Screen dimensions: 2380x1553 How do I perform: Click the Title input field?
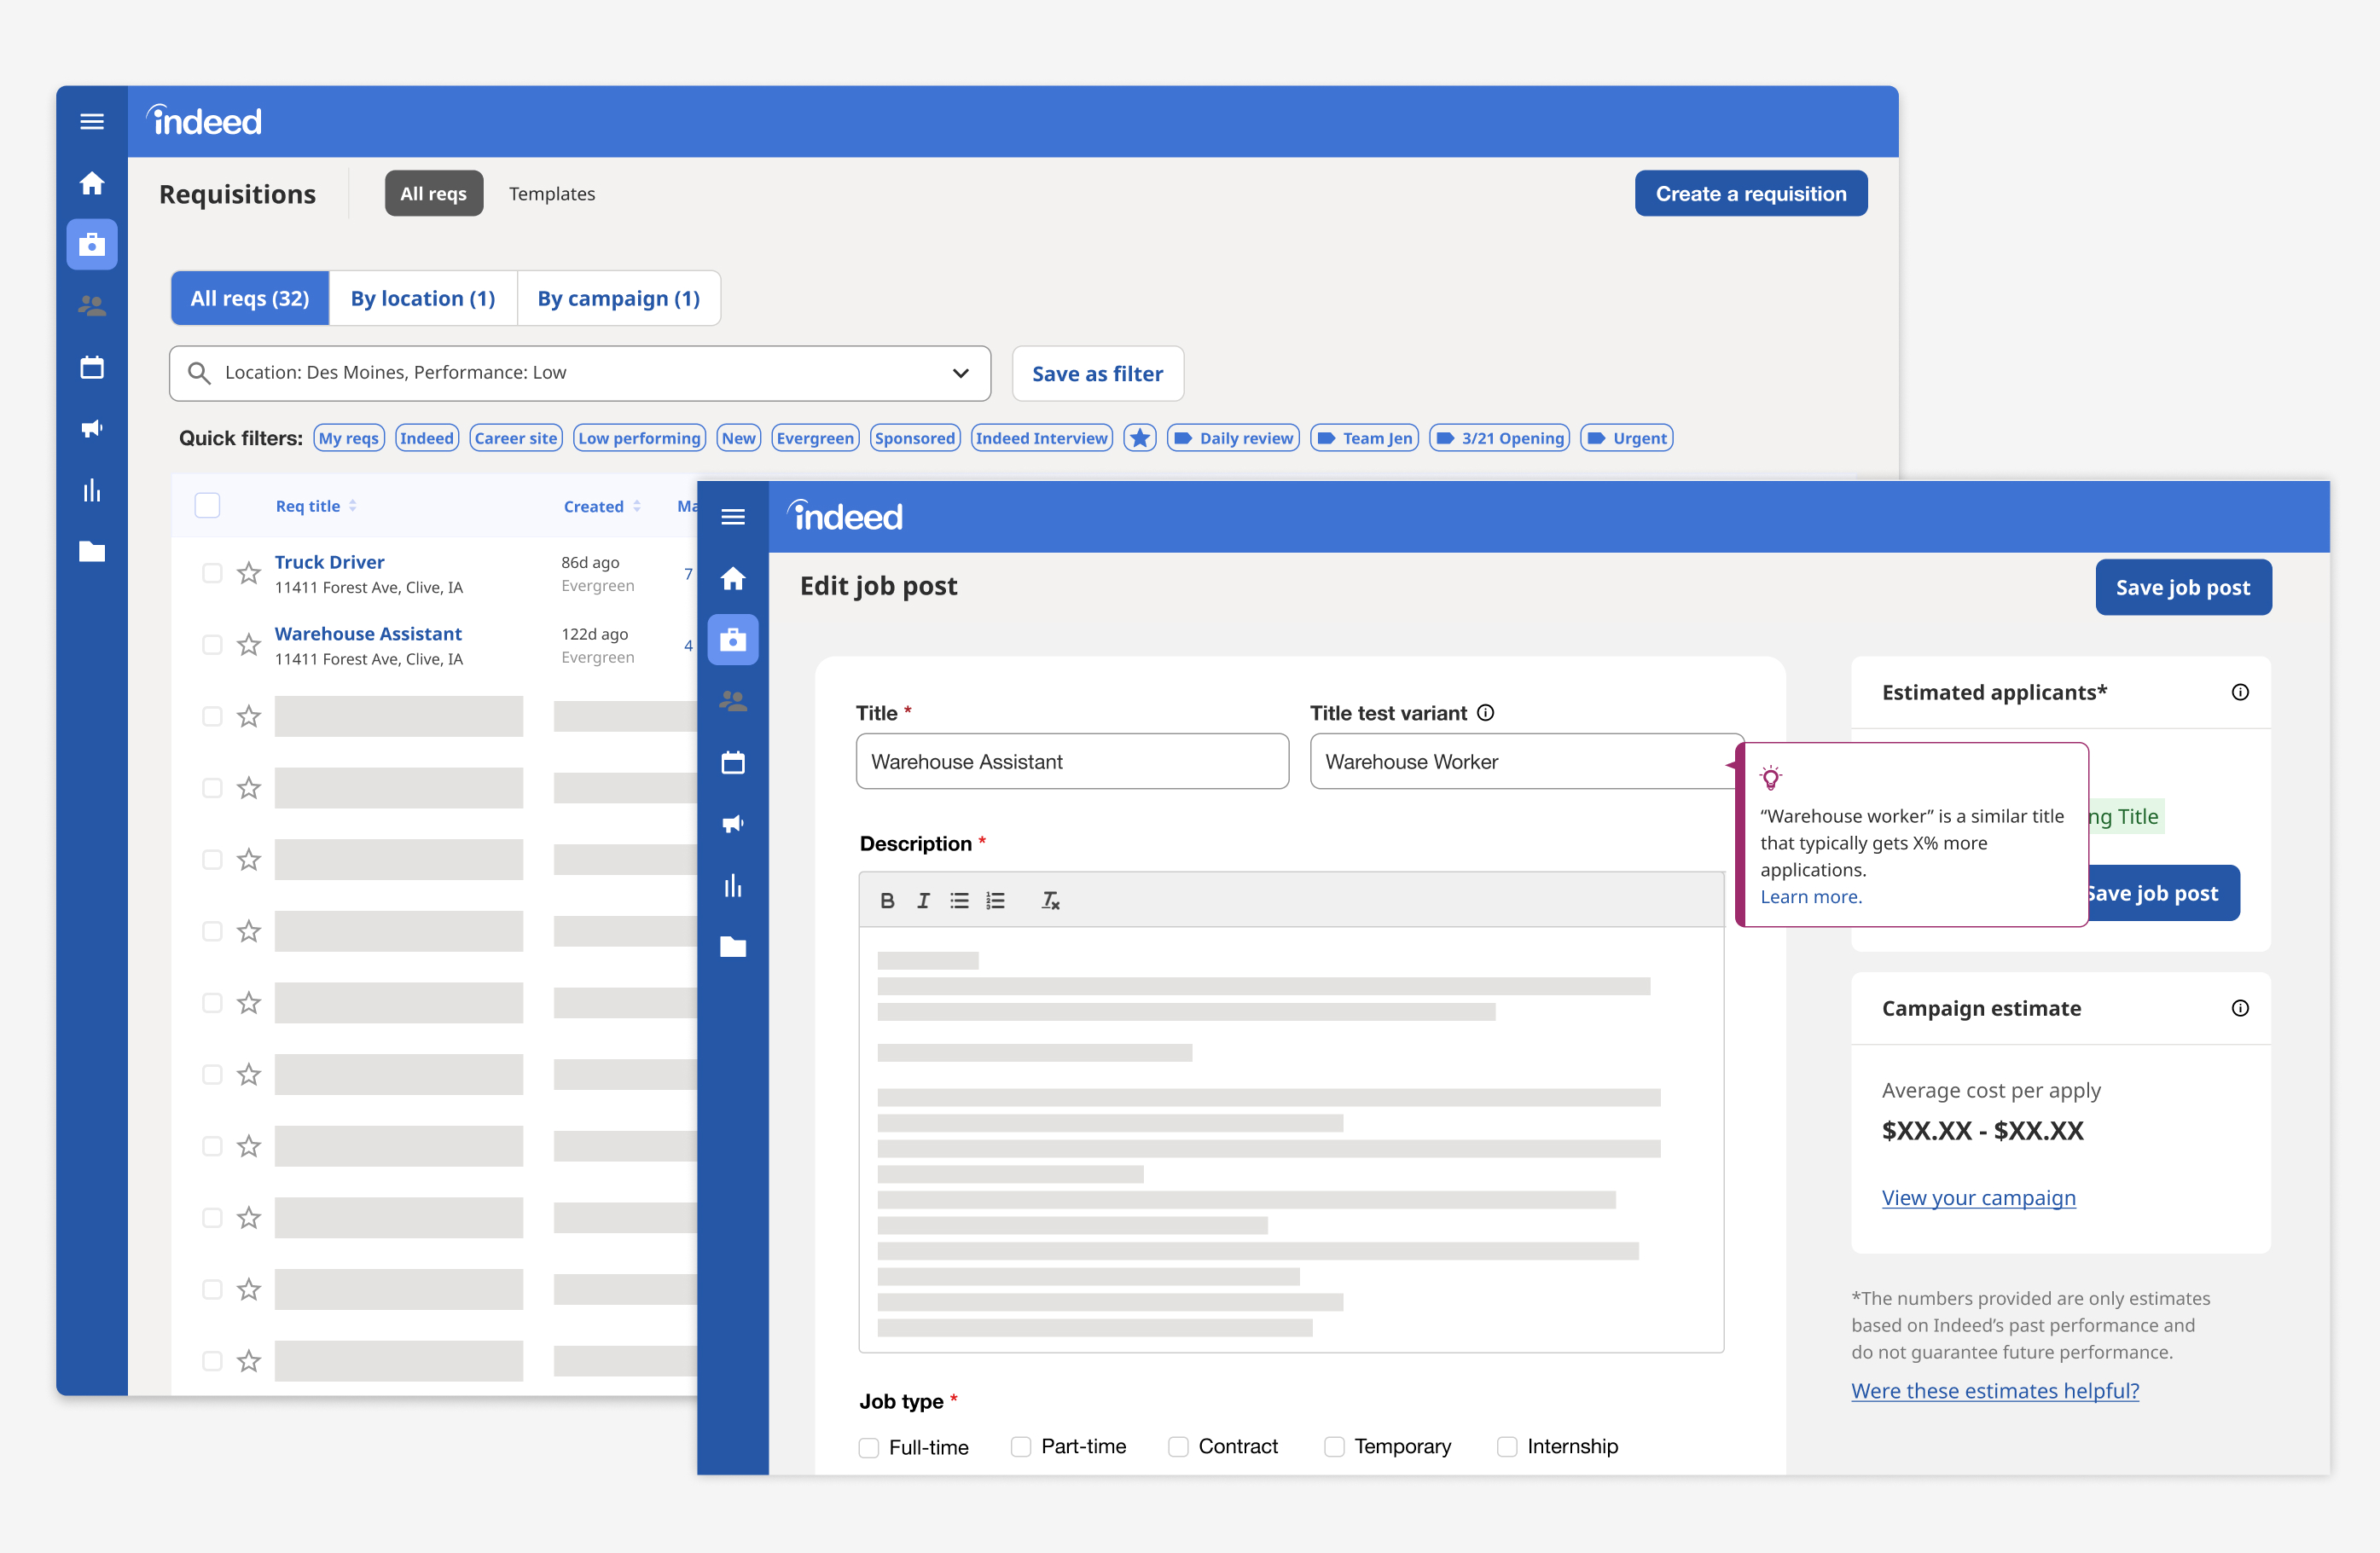click(x=1072, y=761)
